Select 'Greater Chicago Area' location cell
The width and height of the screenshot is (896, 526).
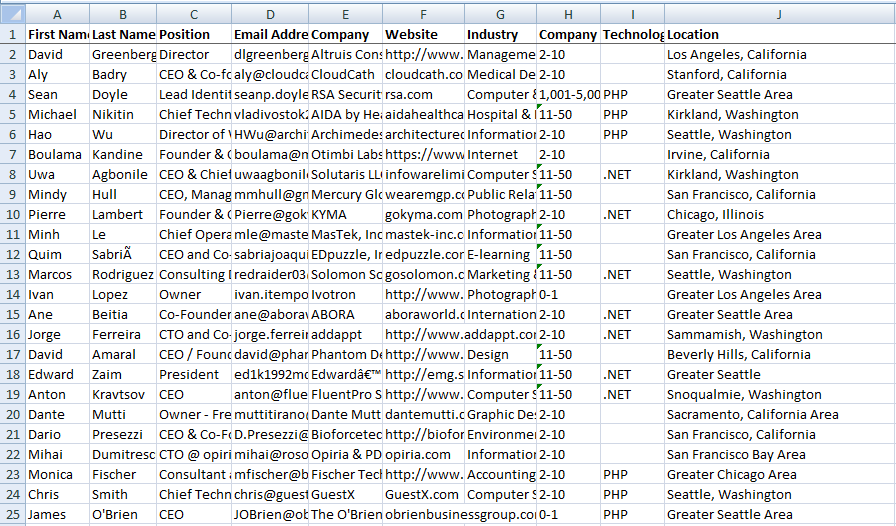point(779,475)
